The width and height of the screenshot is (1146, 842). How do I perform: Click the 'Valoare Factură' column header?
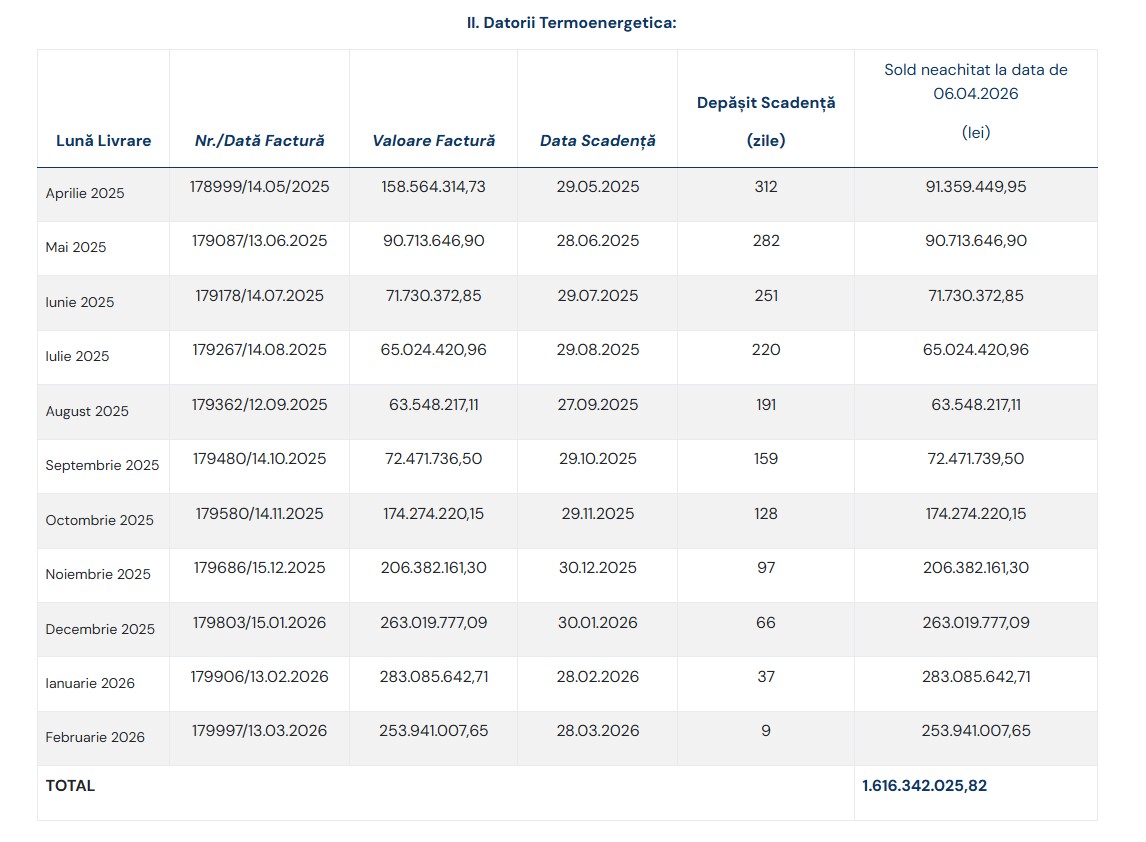pyautogui.click(x=433, y=141)
